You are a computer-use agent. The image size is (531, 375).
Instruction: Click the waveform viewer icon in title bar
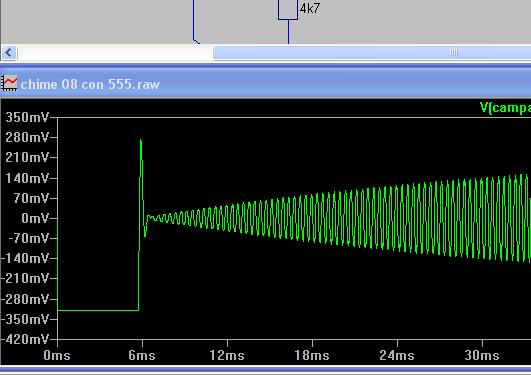(x=9, y=83)
